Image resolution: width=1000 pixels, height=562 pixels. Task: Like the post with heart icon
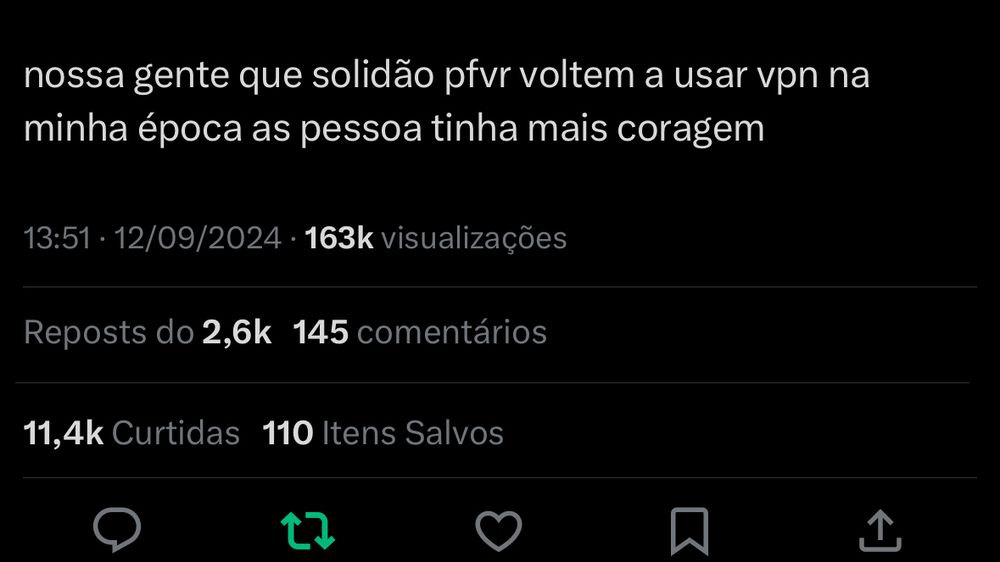coord(499,530)
